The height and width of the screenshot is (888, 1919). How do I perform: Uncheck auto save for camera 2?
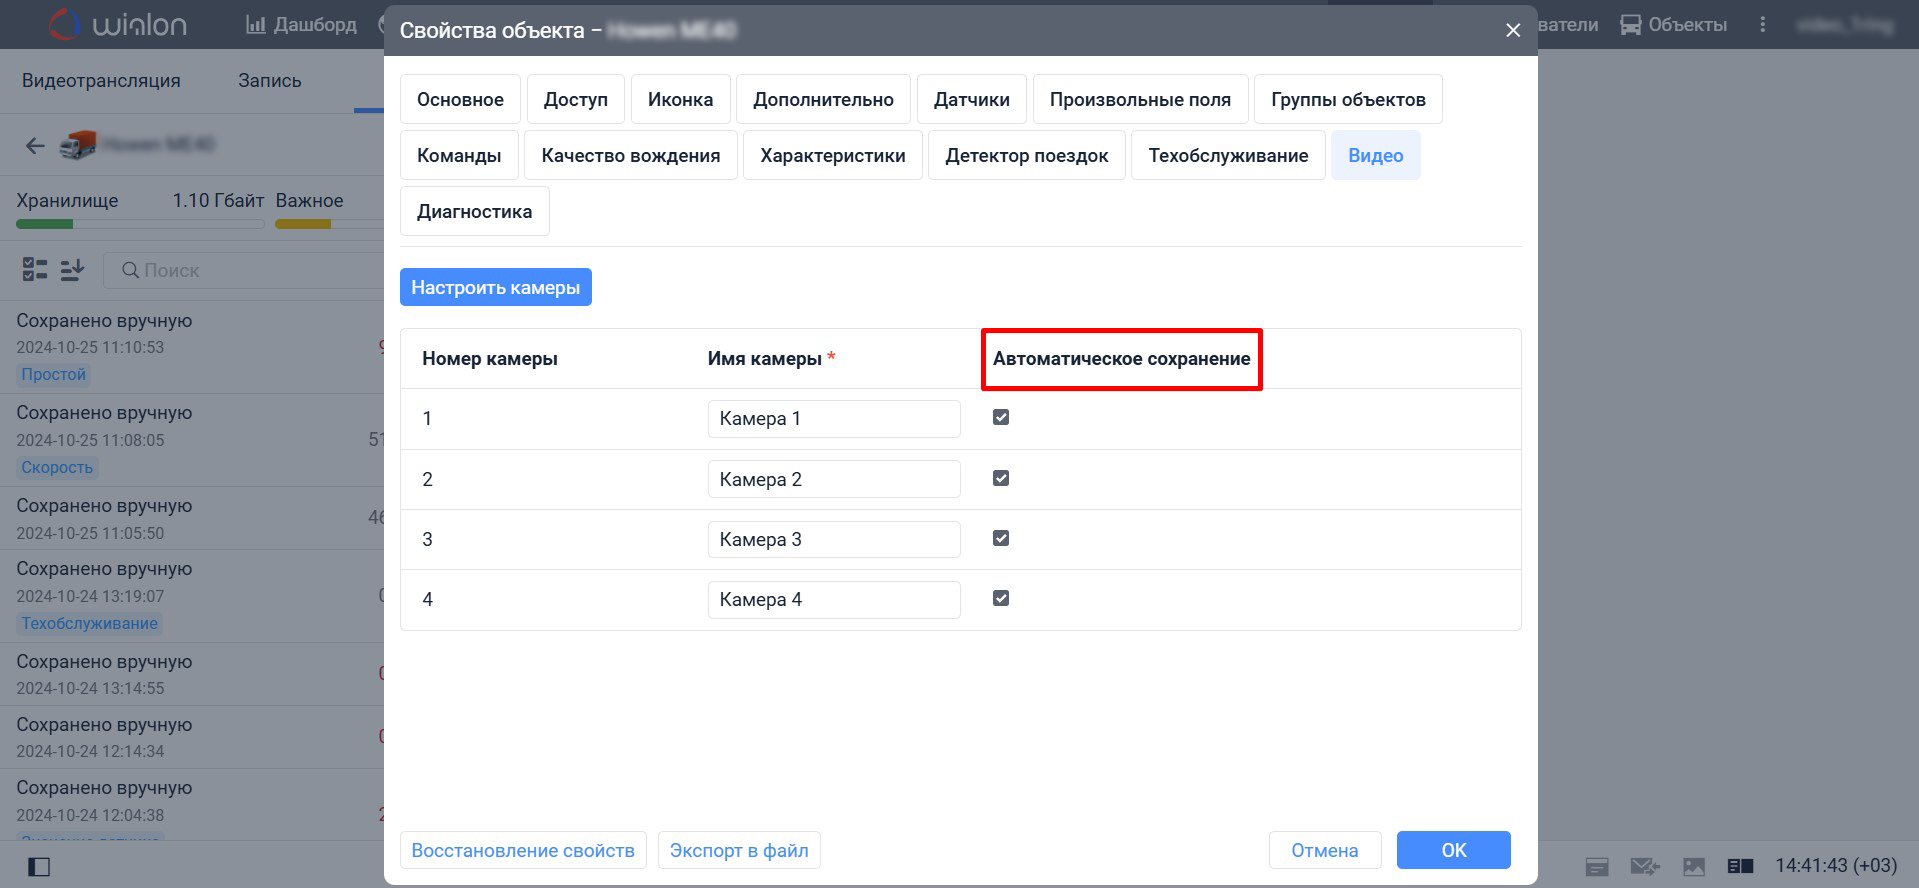1001,478
